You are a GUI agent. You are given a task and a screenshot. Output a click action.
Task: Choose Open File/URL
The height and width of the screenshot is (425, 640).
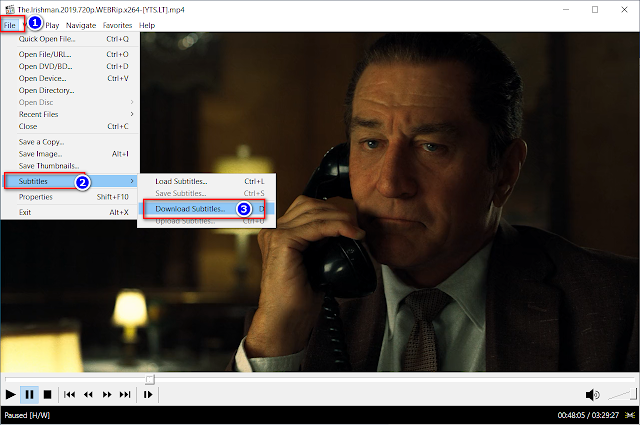tap(71, 54)
